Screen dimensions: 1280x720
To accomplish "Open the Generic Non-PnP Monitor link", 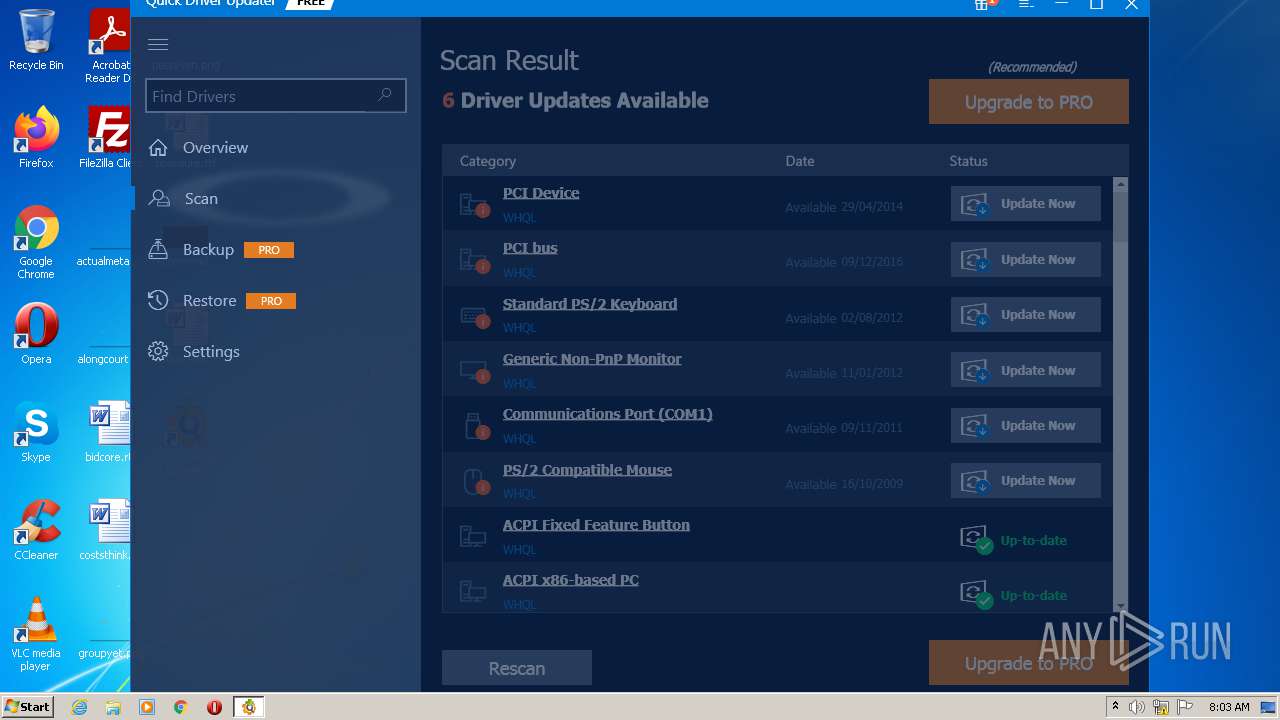I will point(592,359).
